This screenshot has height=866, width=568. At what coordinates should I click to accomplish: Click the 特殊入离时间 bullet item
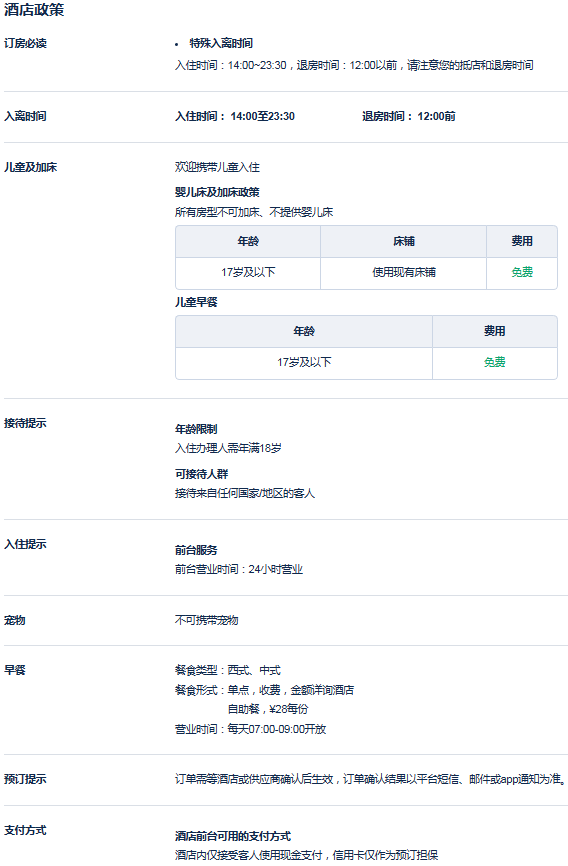(221, 43)
